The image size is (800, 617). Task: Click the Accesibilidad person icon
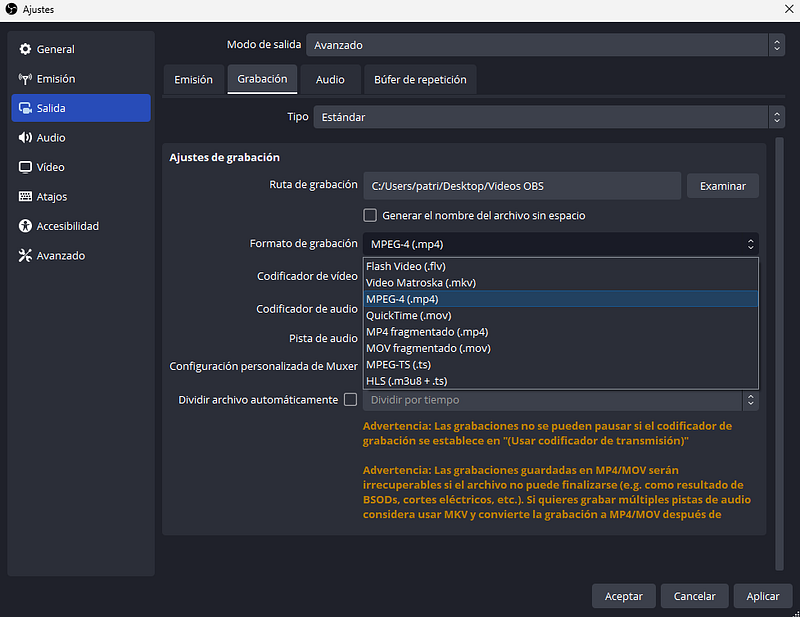[25, 226]
